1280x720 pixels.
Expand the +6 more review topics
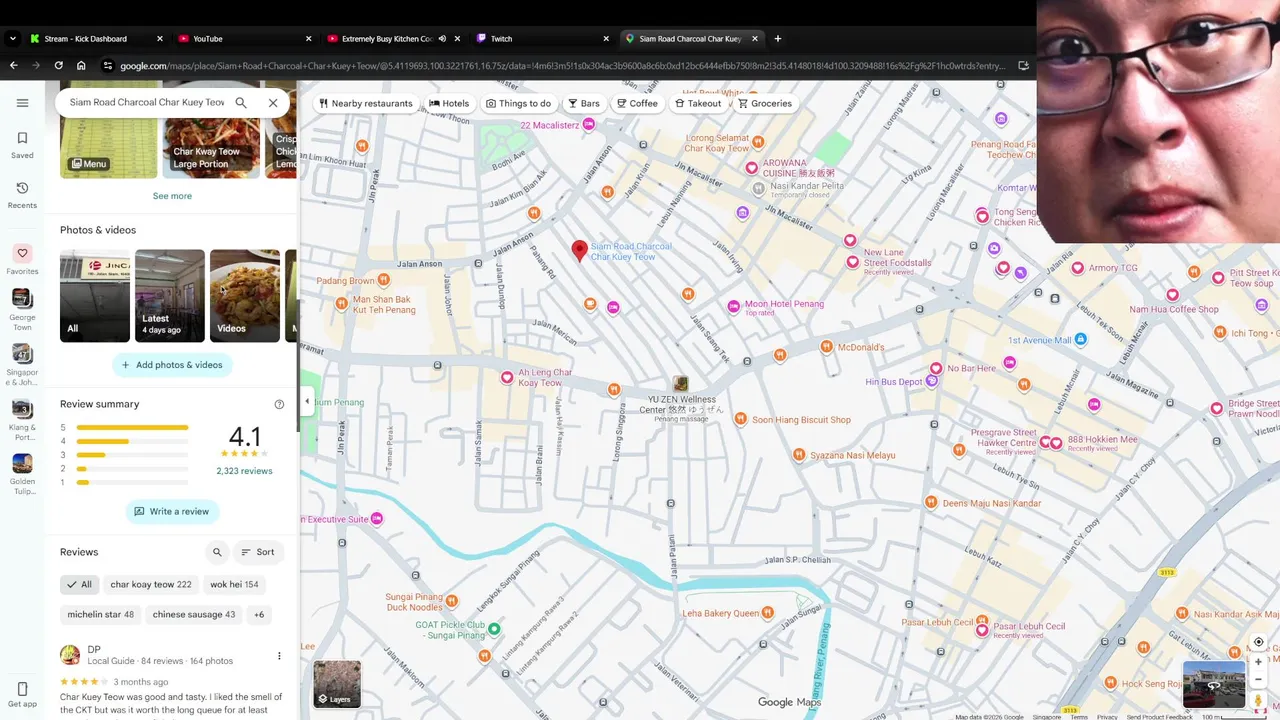[259, 615]
